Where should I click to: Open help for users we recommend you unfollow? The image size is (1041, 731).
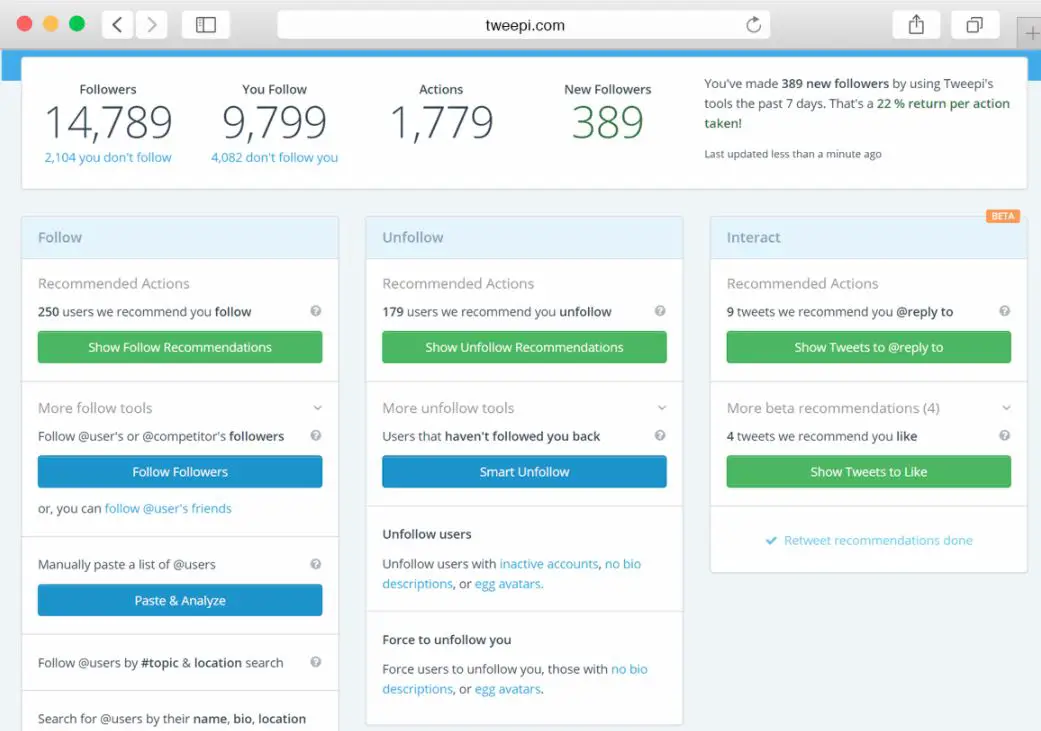coord(660,311)
